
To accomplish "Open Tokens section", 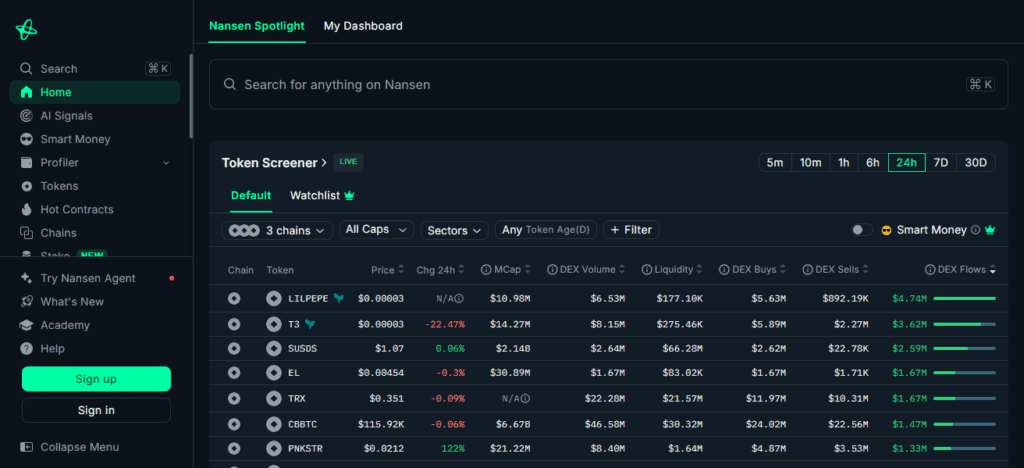I will (x=95, y=186).
